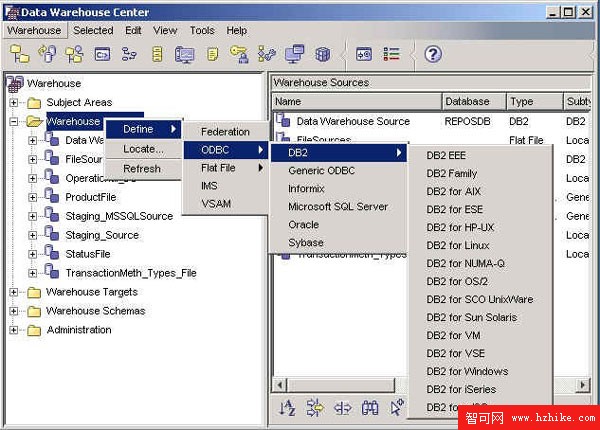Image resolution: width=600 pixels, height=430 pixels.
Task: Expand the Warehouse Schemas tree node
Action: coord(13,311)
